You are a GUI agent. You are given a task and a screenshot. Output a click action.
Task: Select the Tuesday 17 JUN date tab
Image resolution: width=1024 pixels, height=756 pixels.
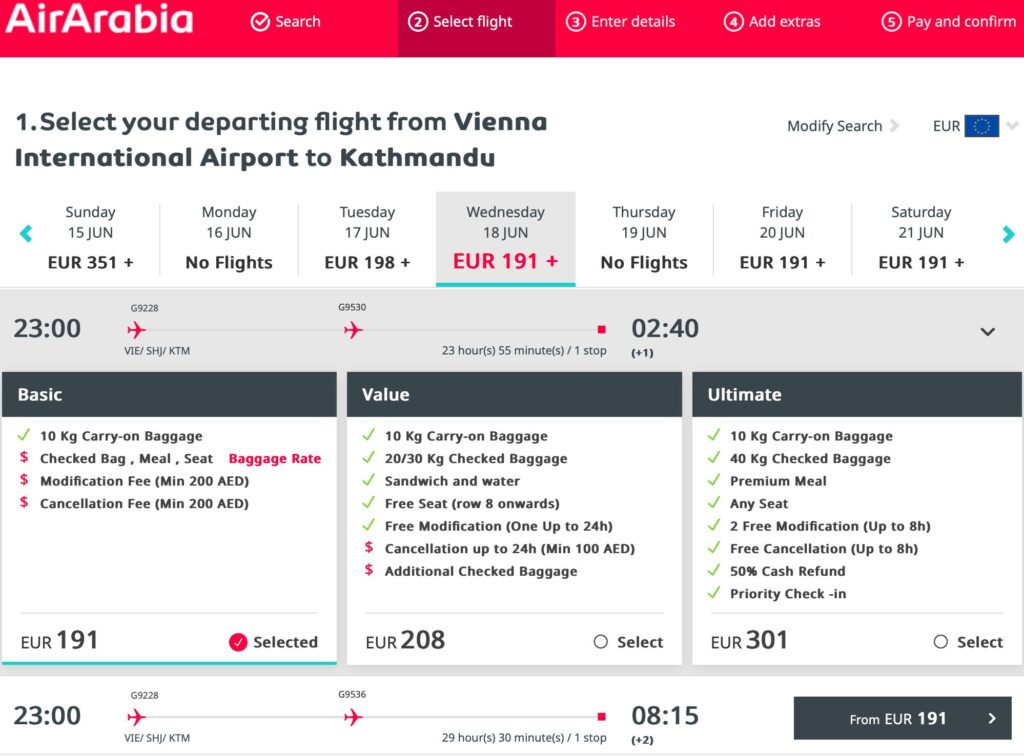(x=367, y=238)
